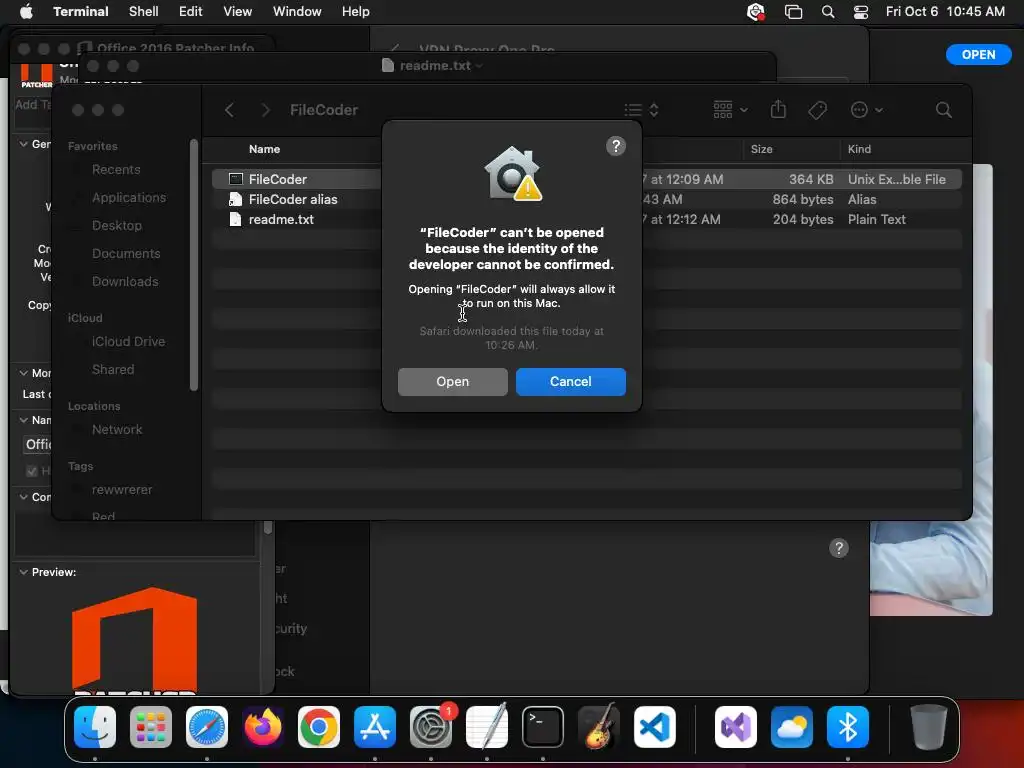Click Open in the FileCoder security dialog
Image resolution: width=1024 pixels, height=768 pixels.
(453, 381)
